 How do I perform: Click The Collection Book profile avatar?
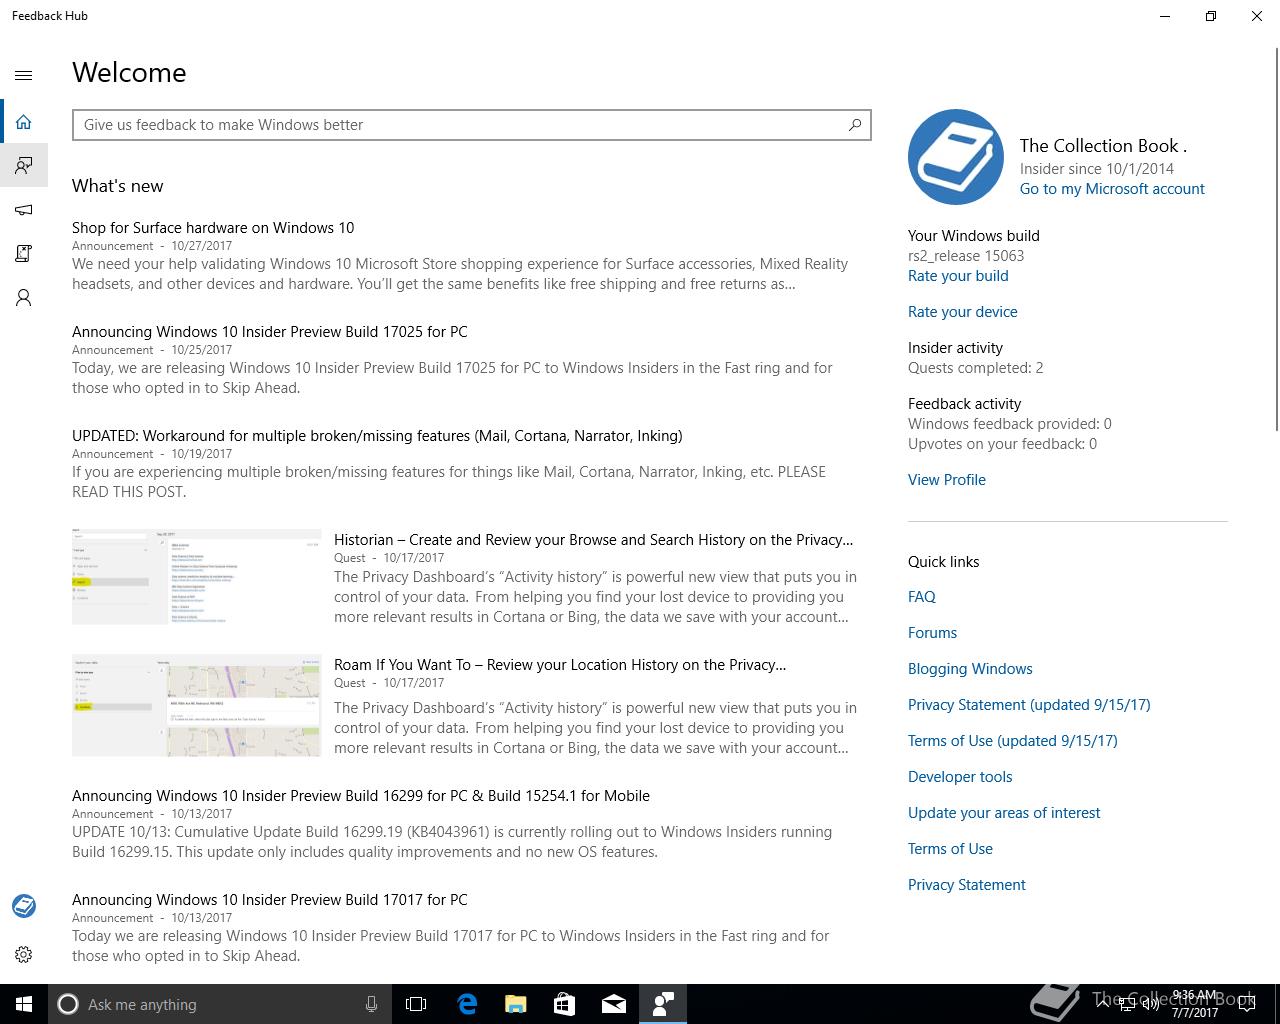click(956, 157)
